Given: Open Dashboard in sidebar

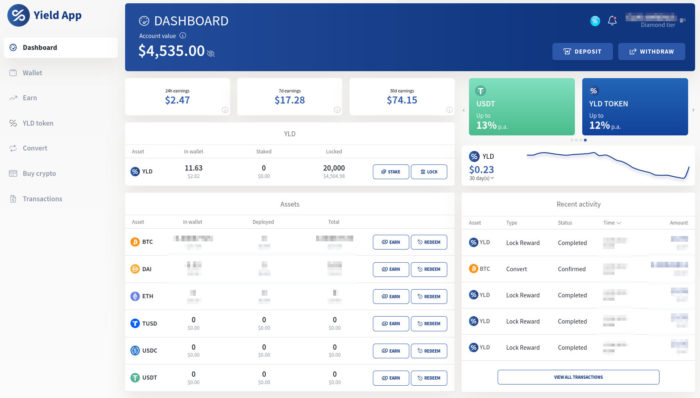Looking at the screenshot, I should [x=61, y=48].
